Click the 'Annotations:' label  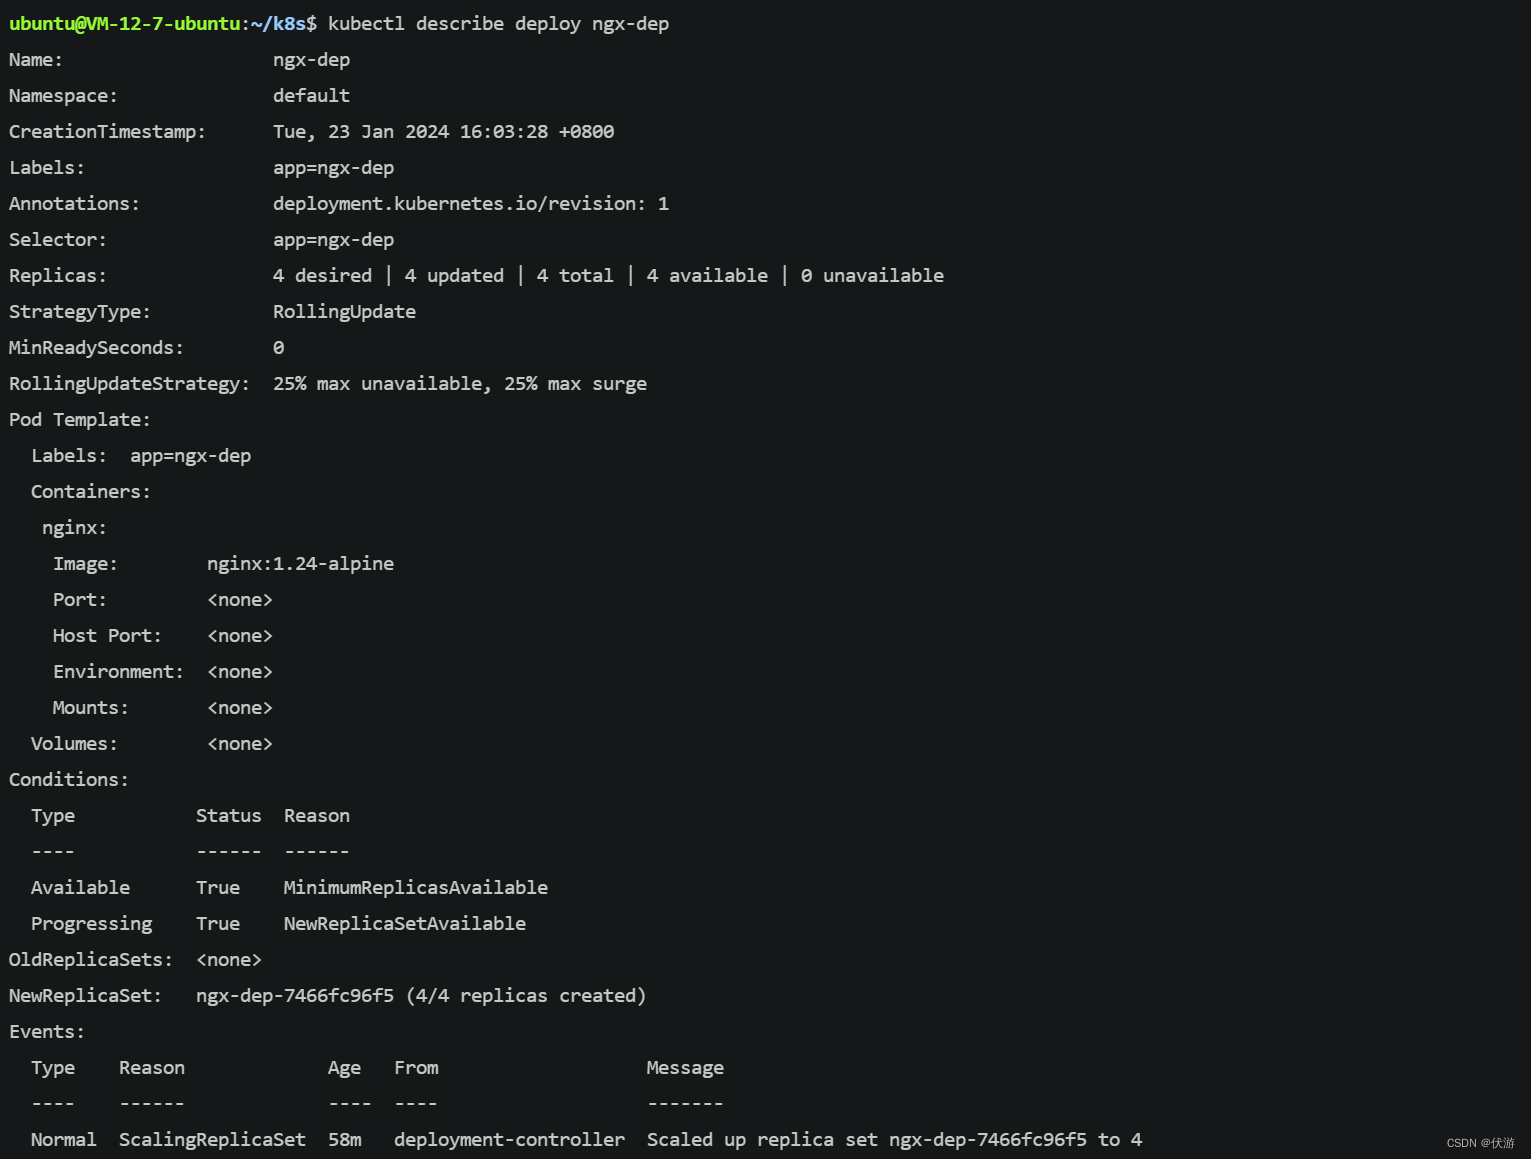(74, 204)
